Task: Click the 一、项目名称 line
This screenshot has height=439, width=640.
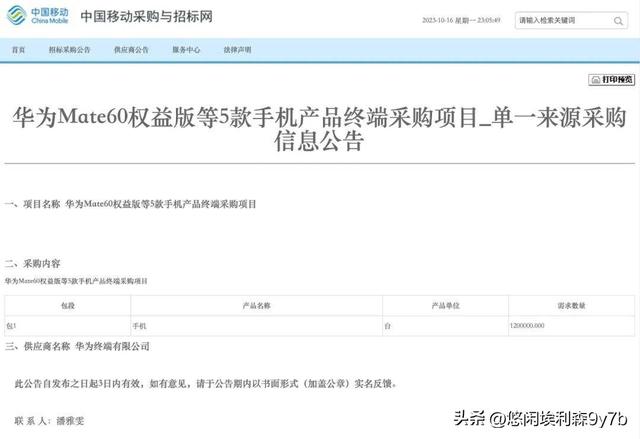Action: click(131, 204)
